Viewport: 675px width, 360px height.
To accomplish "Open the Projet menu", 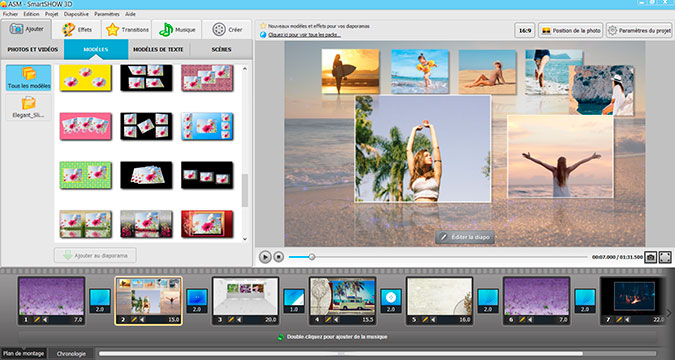I will coord(52,14).
